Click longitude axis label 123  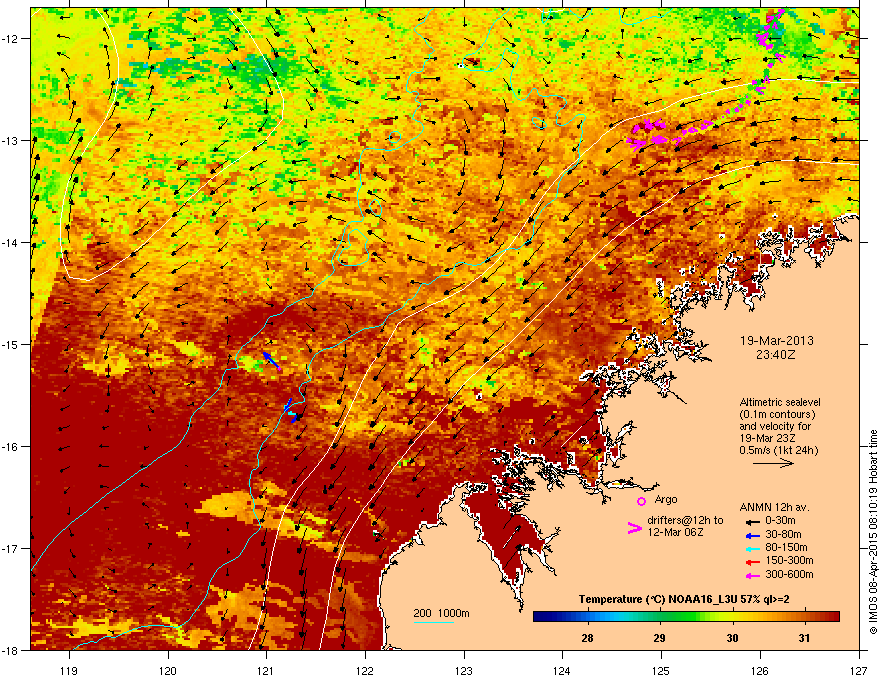(464, 671)
